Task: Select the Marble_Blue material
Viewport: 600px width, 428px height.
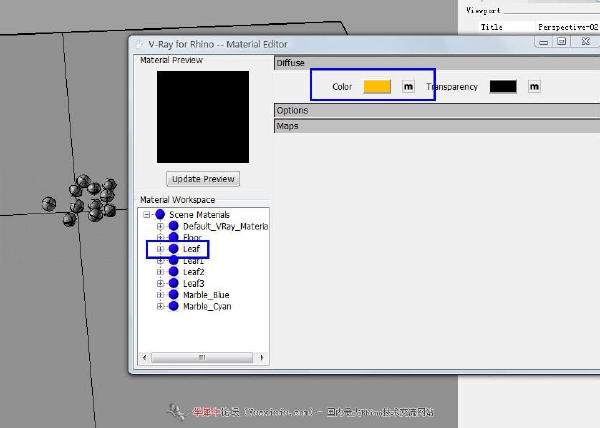Action: click(206, 295)
